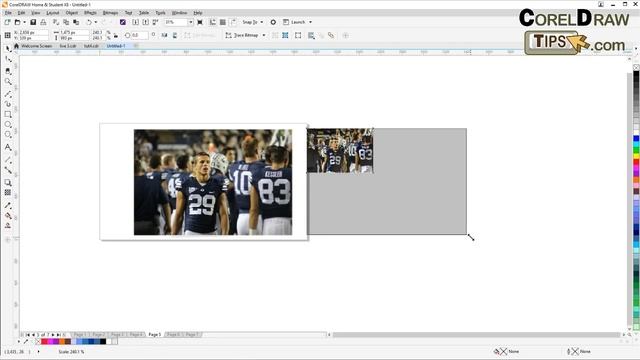Expand the Undo history dropdown arrow
This screenshot has width=640, height=360.
[96, 22]
